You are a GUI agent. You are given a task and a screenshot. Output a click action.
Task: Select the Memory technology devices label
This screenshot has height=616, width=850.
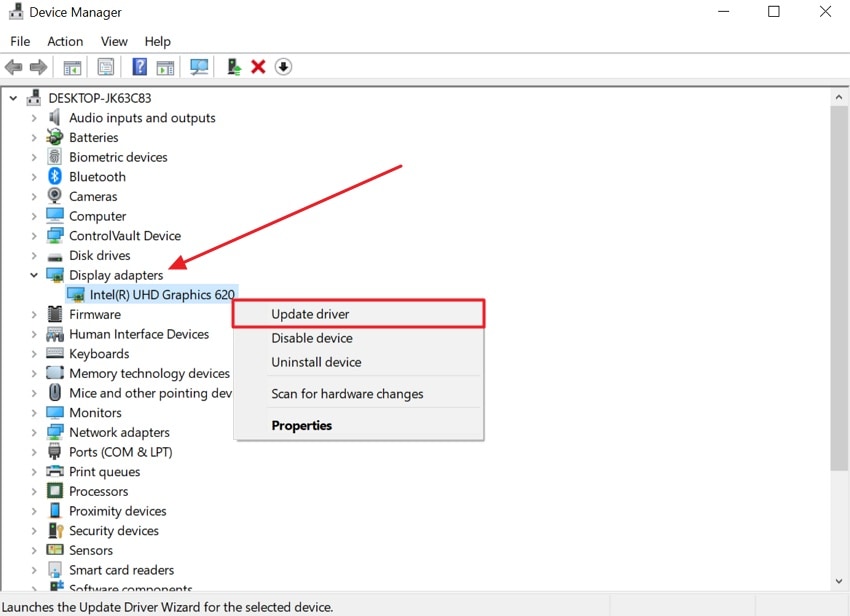pyautogui.click(x=150, y=373)
